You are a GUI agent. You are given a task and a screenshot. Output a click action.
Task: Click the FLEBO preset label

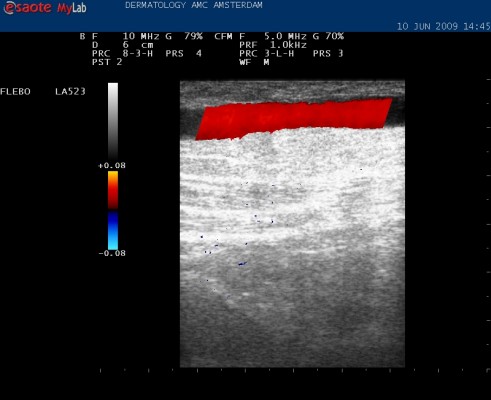[x=15, y=91]
